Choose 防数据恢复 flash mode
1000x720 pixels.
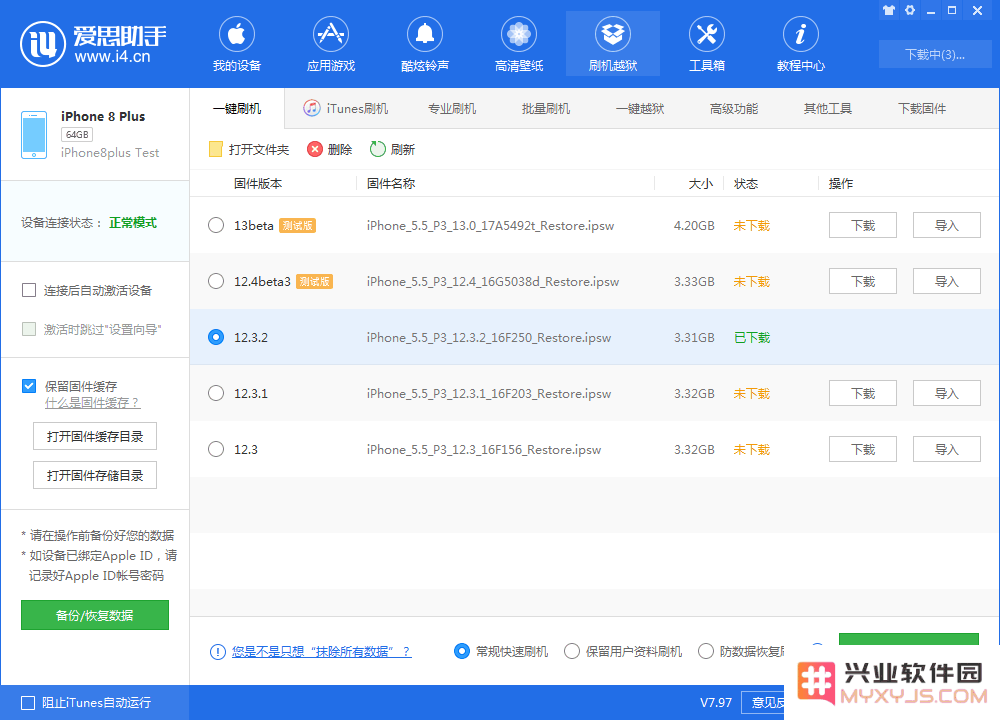pos(706,651)
